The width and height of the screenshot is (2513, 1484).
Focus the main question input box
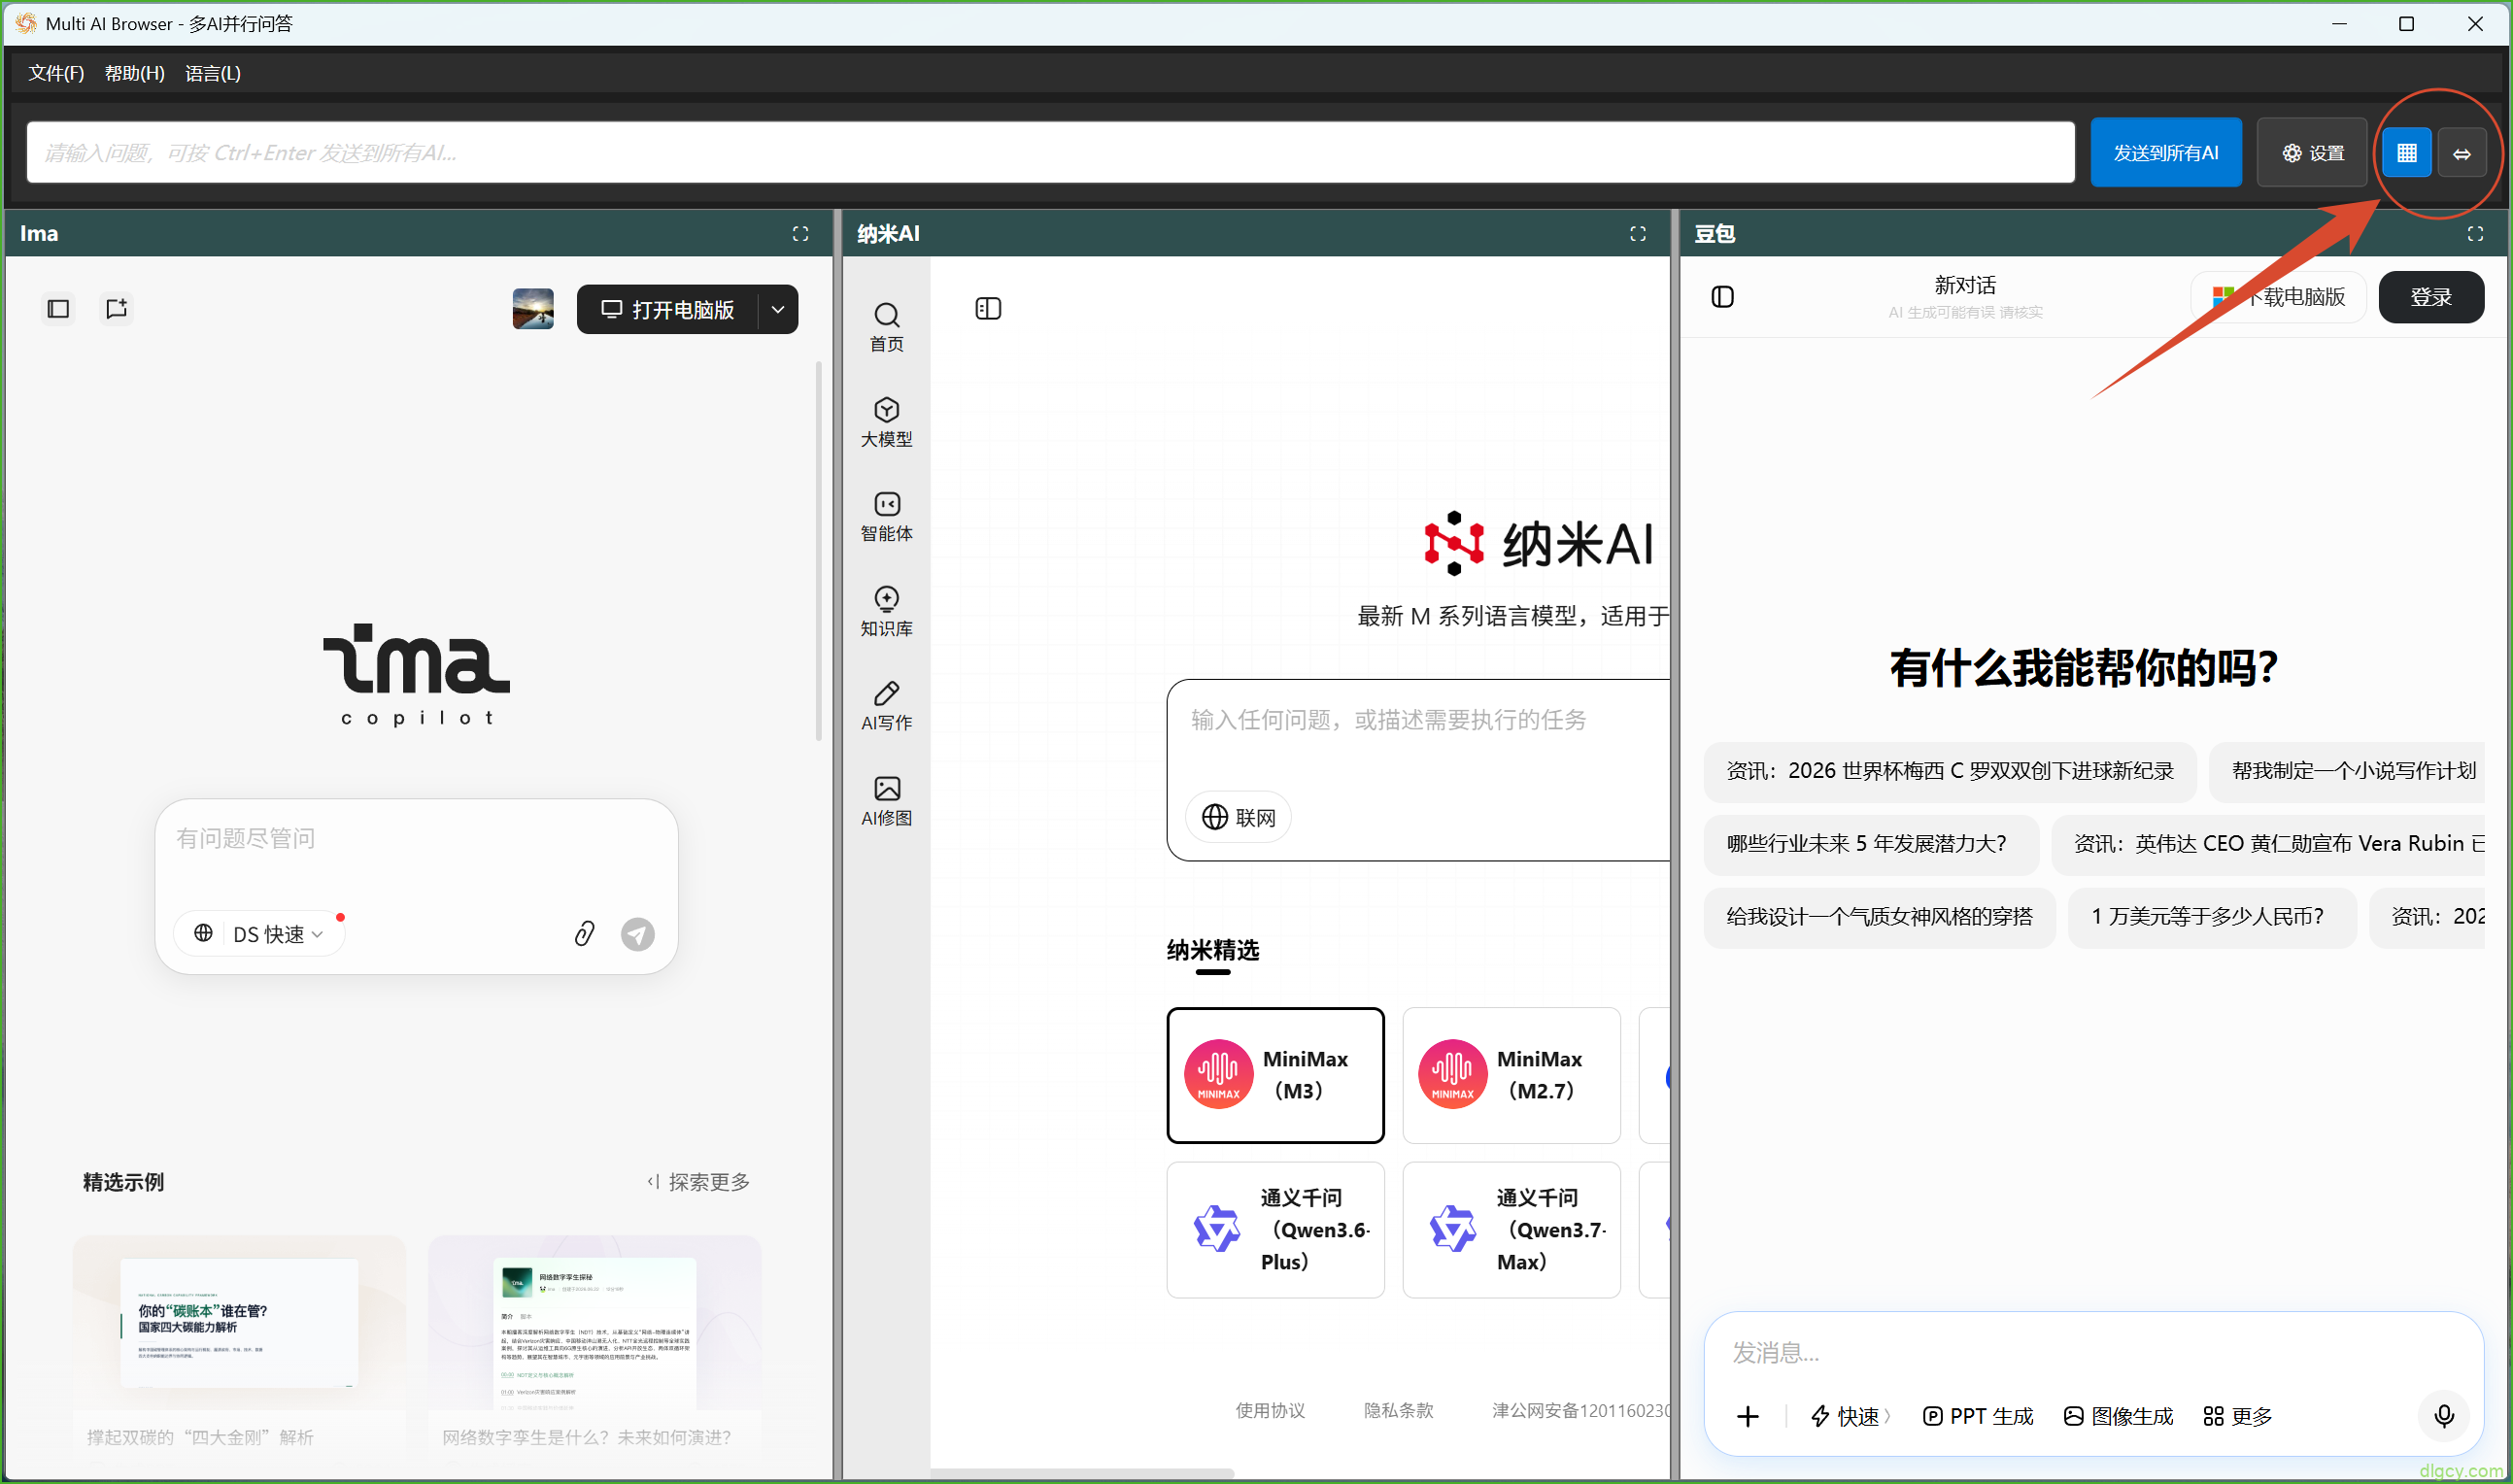[1051, 153]
